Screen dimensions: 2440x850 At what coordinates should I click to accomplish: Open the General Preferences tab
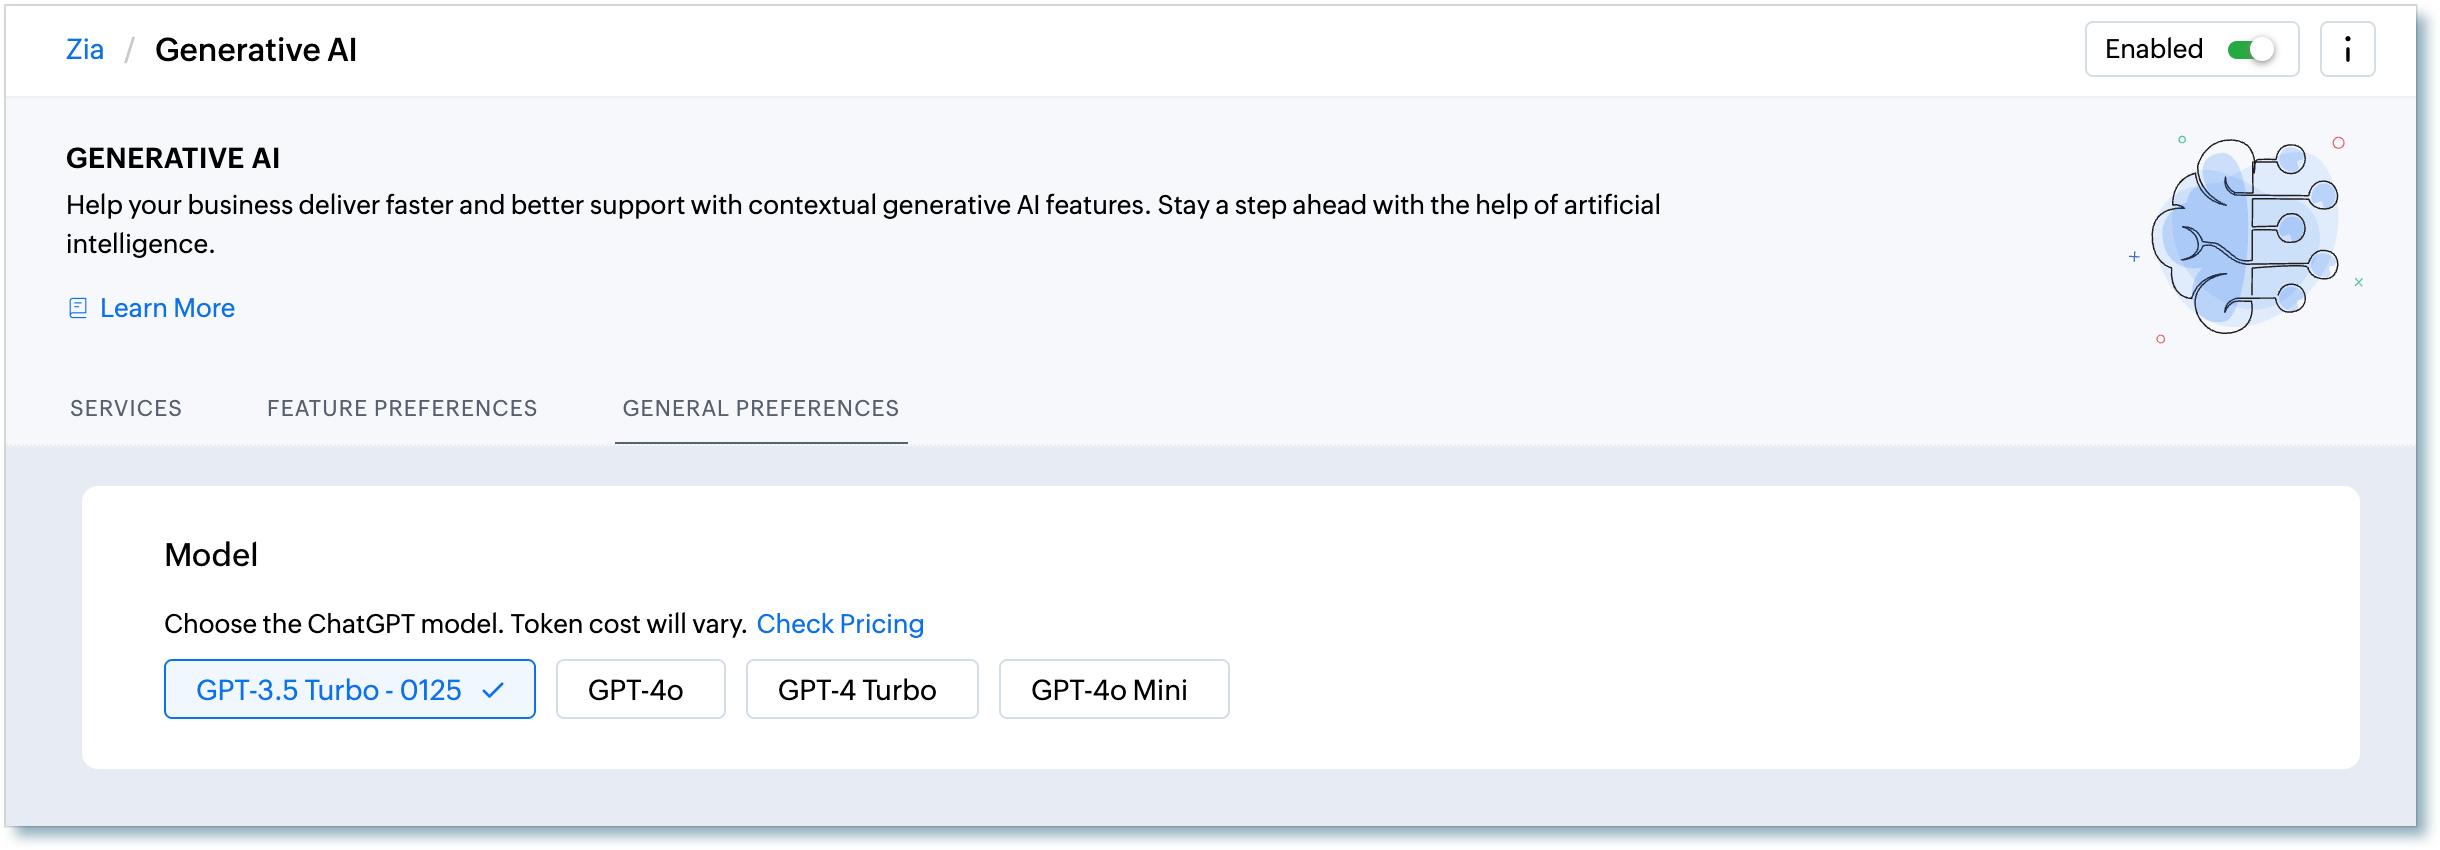(761, 408)
